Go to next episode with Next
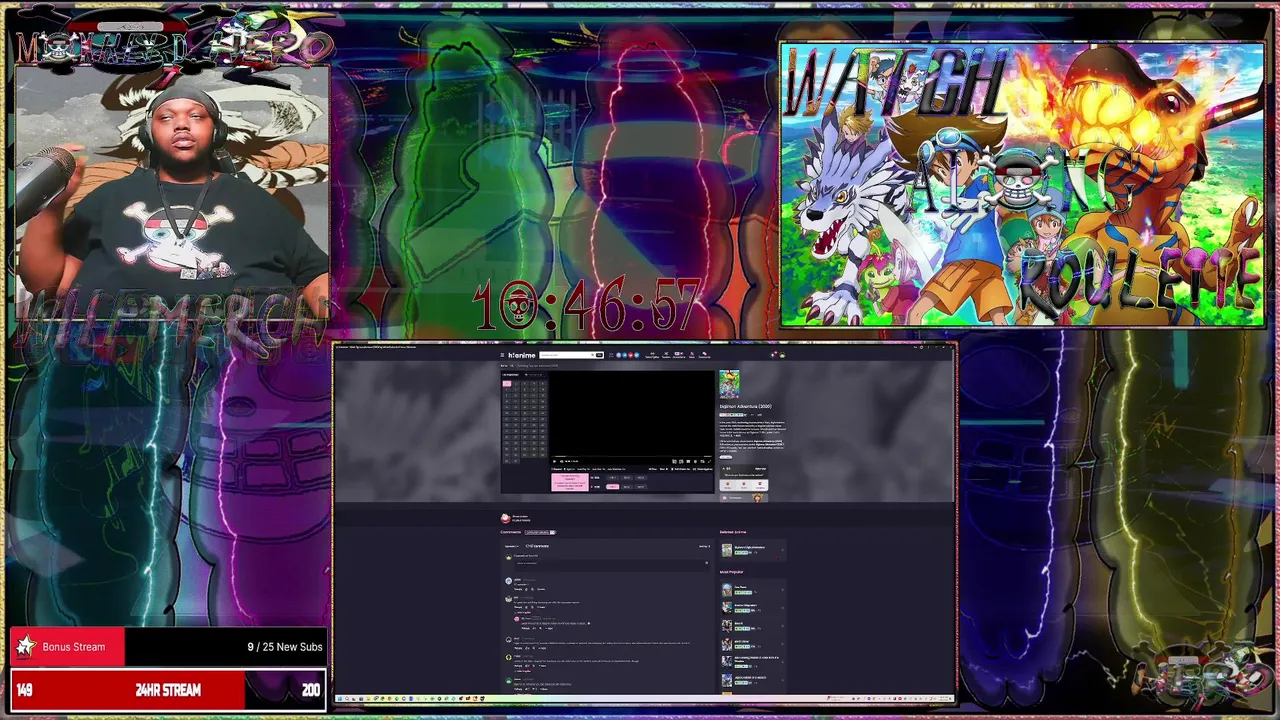Viewport: 1280px width, 720px height. tap(664, 469)
